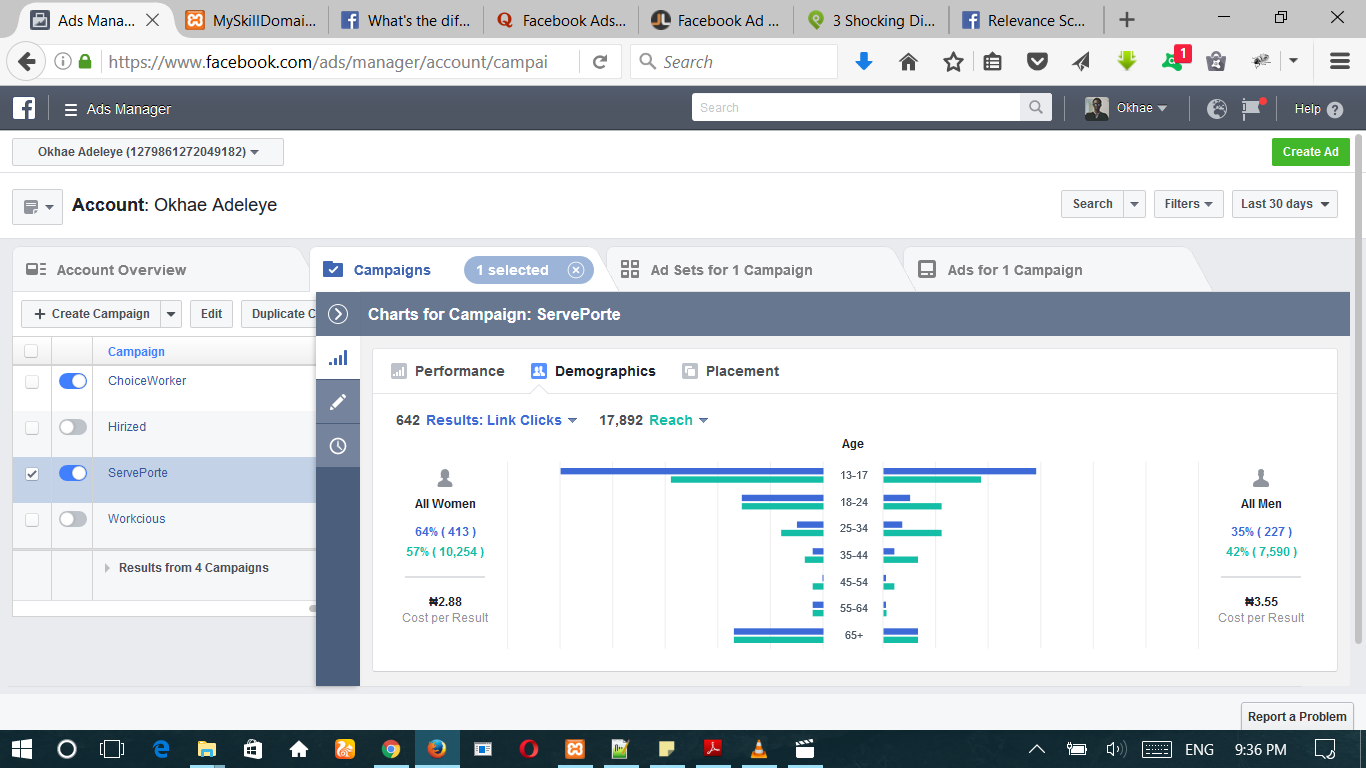Click the Facebook logo icon
Image resolution: width=1366 pixels, height=768 pixels.
click(x=24, y=109)
